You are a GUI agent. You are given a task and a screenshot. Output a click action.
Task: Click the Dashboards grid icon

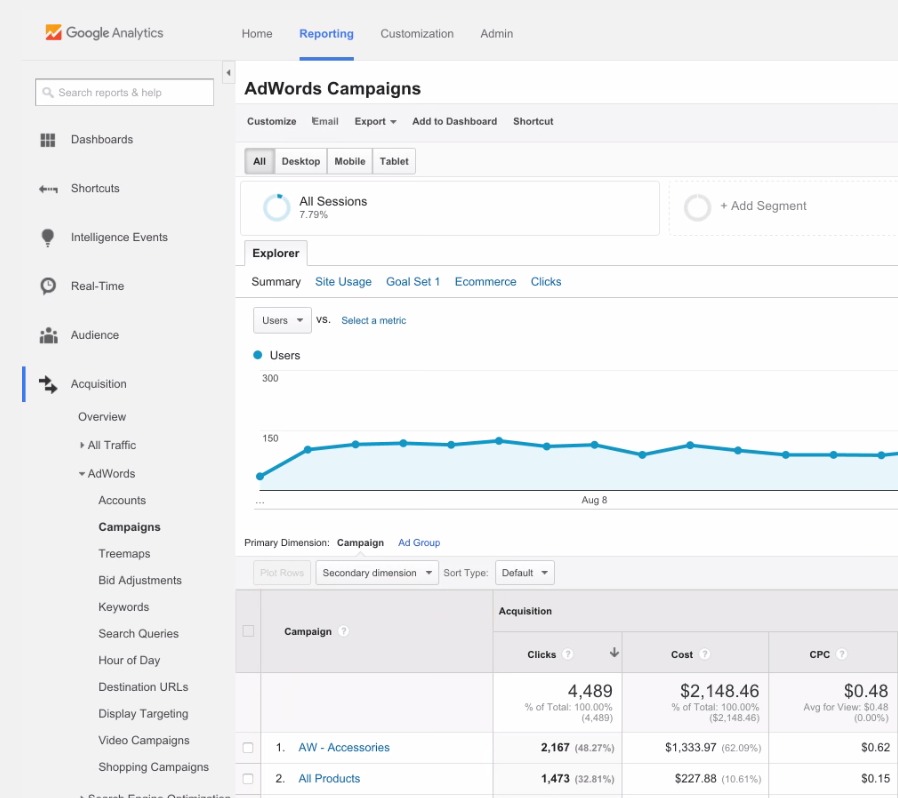tap(48, 140)
